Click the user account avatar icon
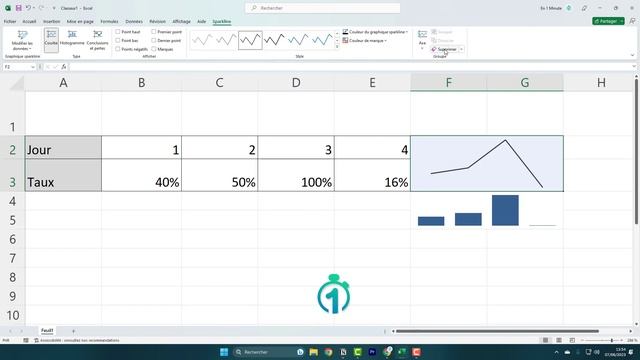Screen dimensions: 640x360 pyautogui.click(x=569, y=8)
